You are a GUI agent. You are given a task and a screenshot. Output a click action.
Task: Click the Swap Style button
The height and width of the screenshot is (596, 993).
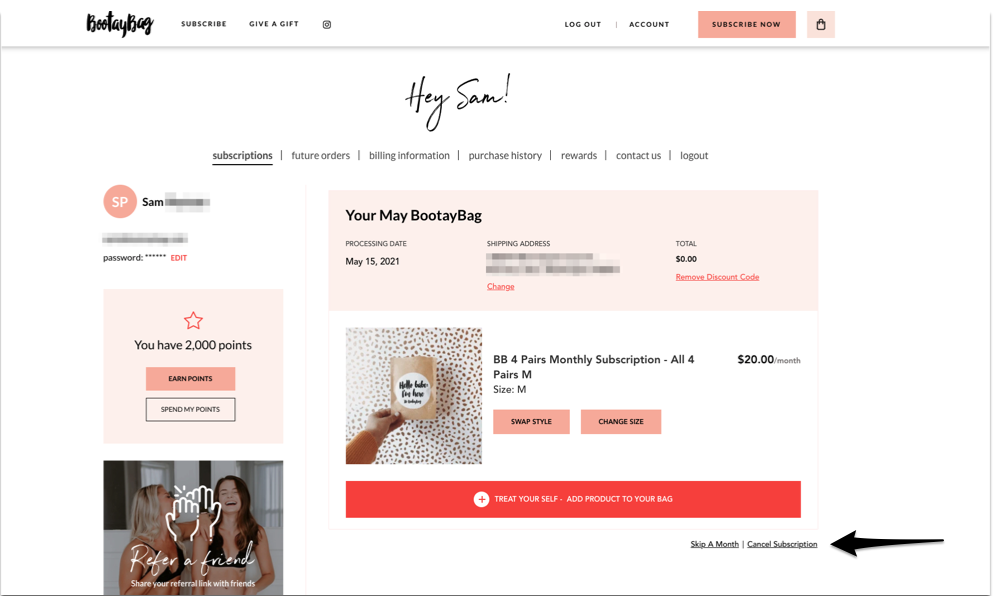531,422
